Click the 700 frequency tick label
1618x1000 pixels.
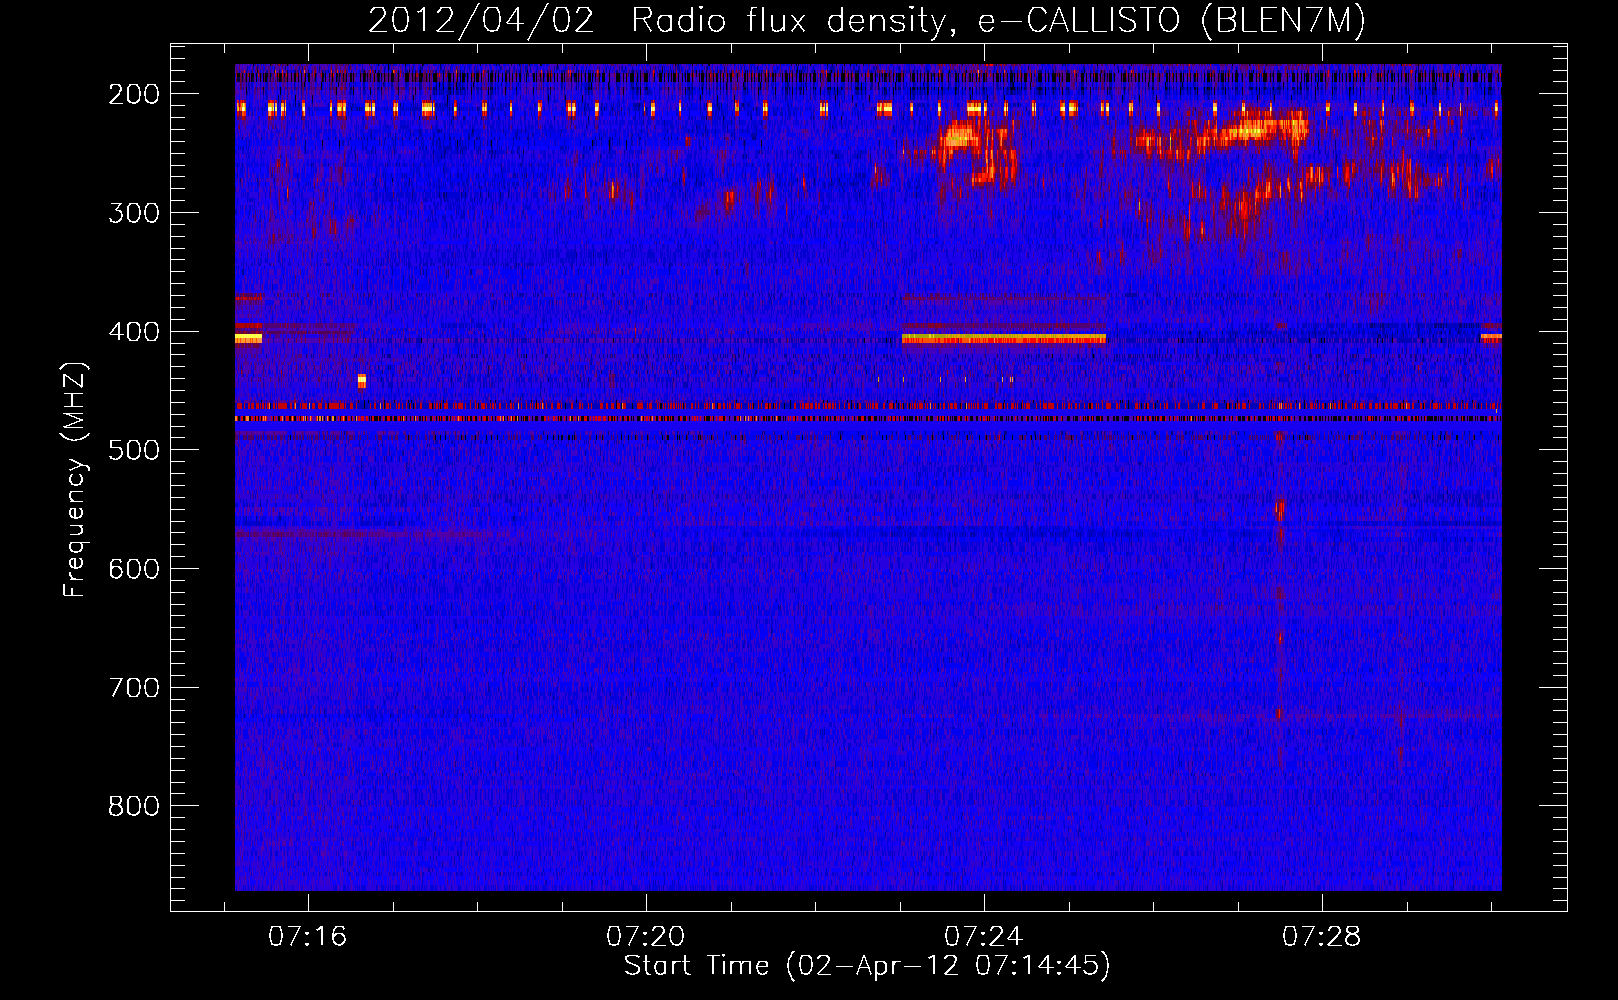point(134,688)
